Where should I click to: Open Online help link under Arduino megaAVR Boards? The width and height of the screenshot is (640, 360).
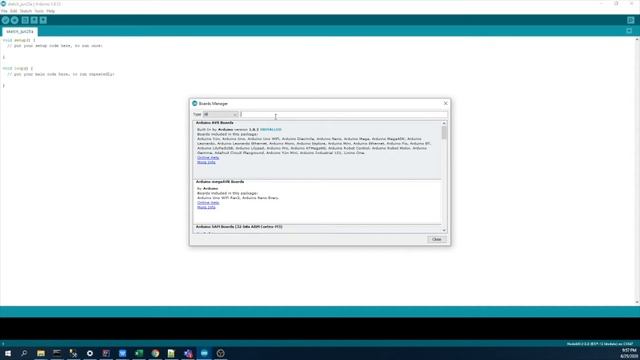(x=208, y=202)
